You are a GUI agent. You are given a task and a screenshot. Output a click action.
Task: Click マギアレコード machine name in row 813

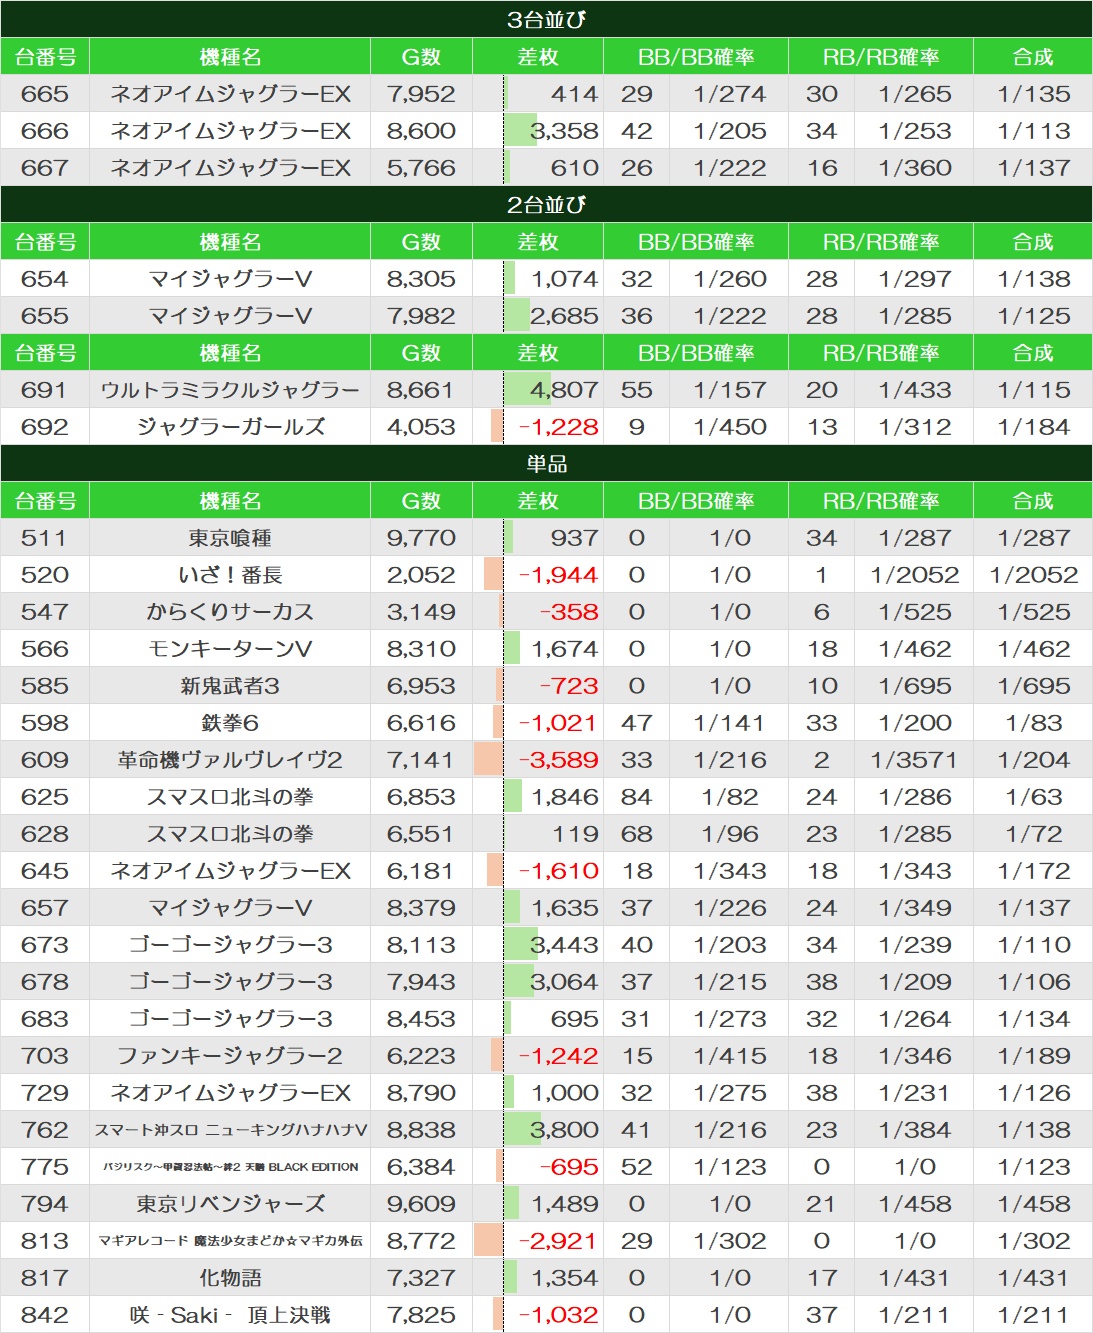click(x=230, y=1241)
